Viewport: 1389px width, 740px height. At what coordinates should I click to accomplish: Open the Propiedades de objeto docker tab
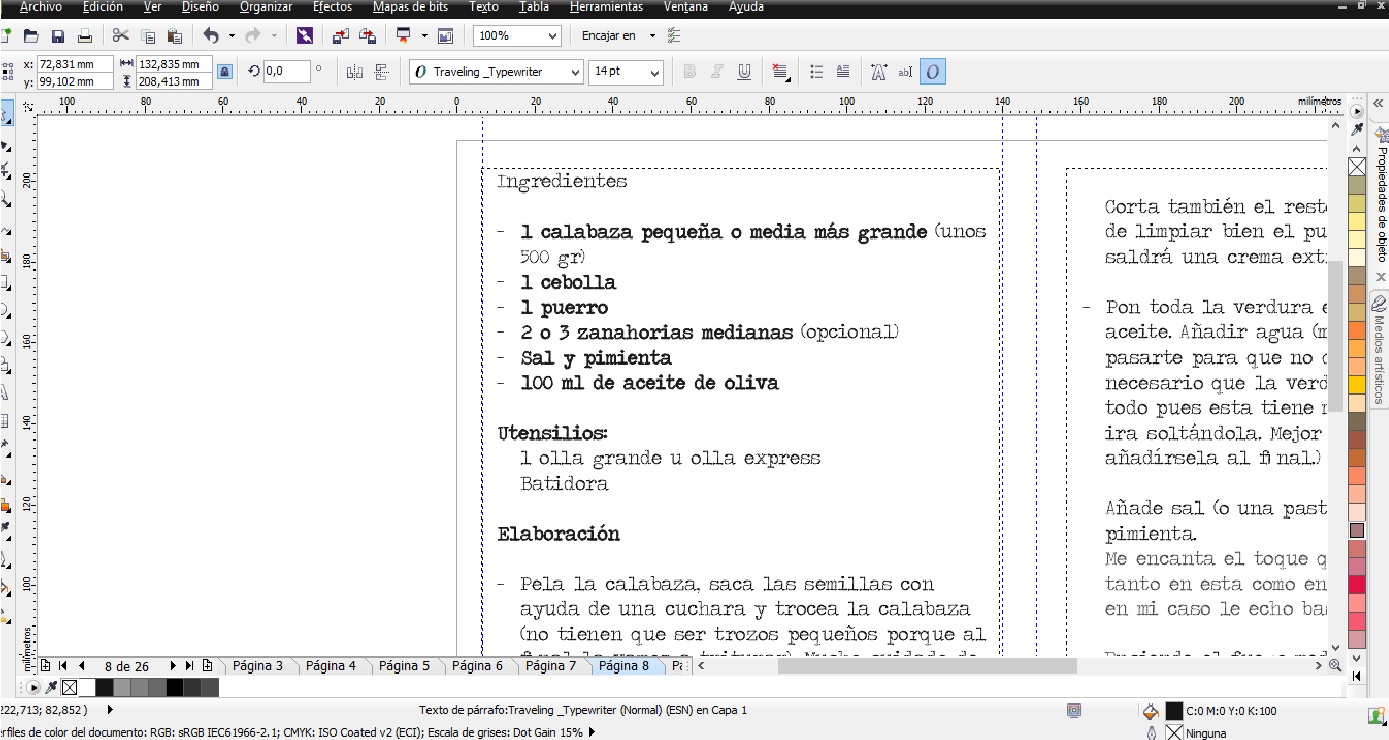coord(1380,195)
